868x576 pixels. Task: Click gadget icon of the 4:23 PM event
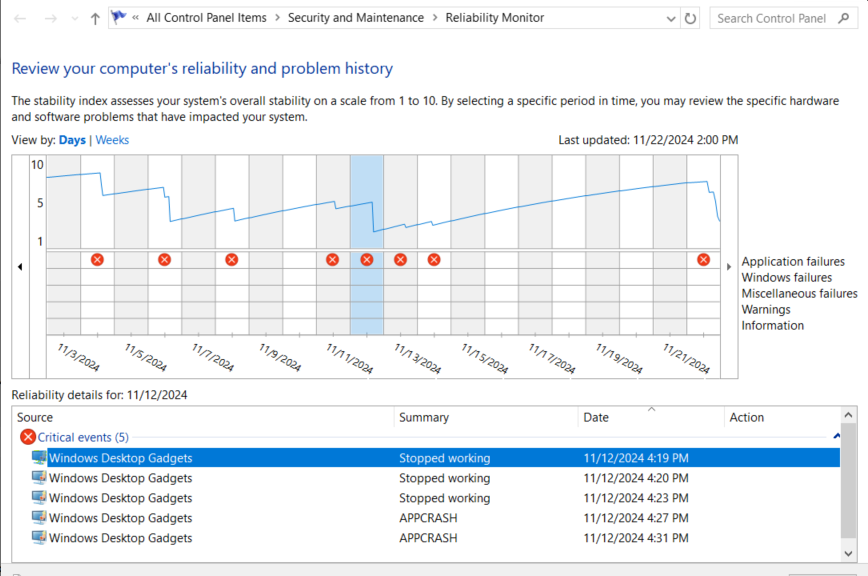(39, 497)
